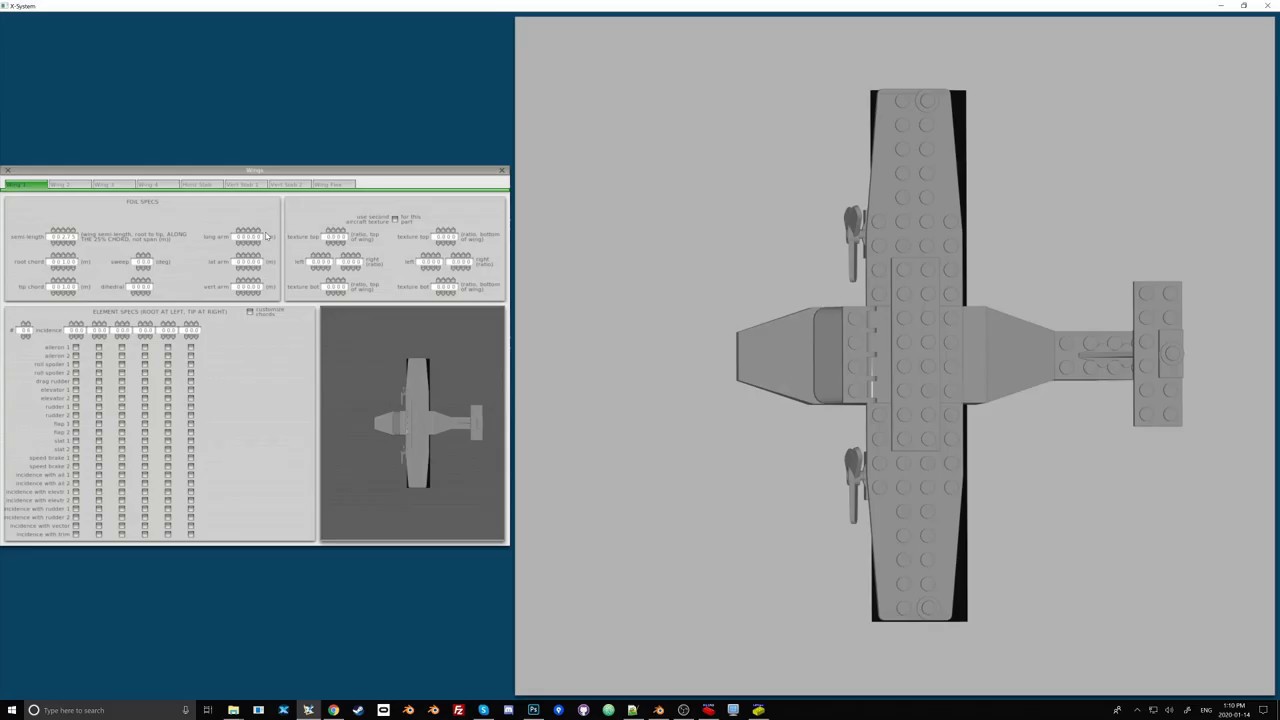The image size is (1280, 720).
Task: Open Google Chrome from the taskbar
Action: coord(333,710)
